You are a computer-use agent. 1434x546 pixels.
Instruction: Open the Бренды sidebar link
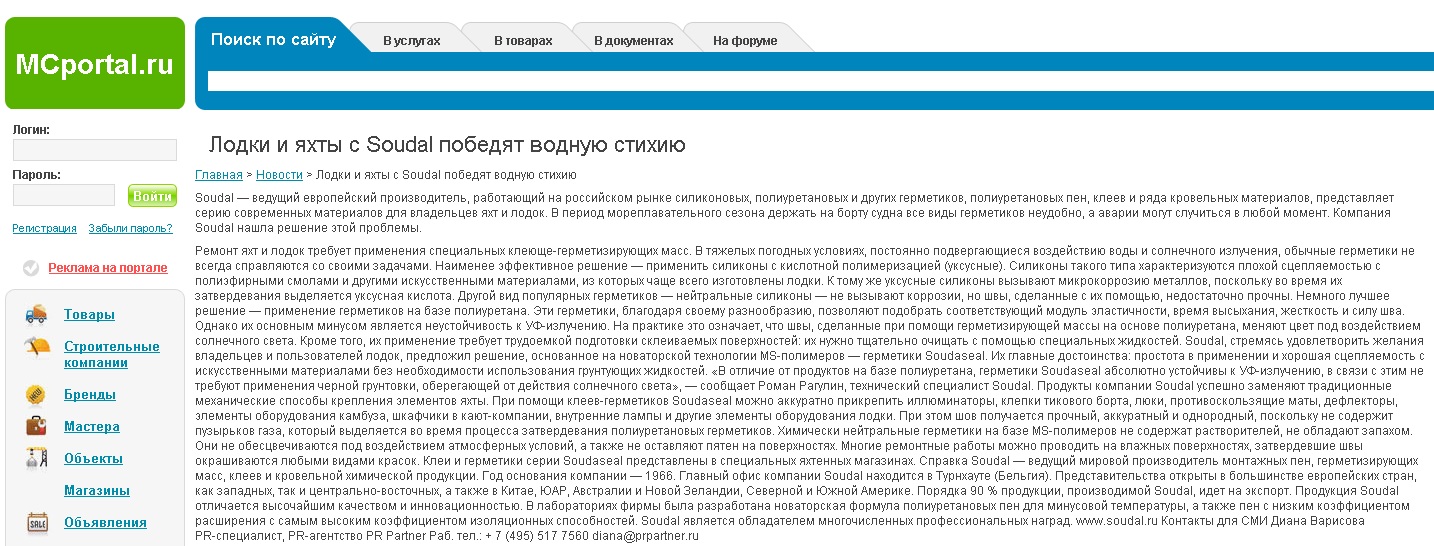pyautogui.click(x=90, y=394)
